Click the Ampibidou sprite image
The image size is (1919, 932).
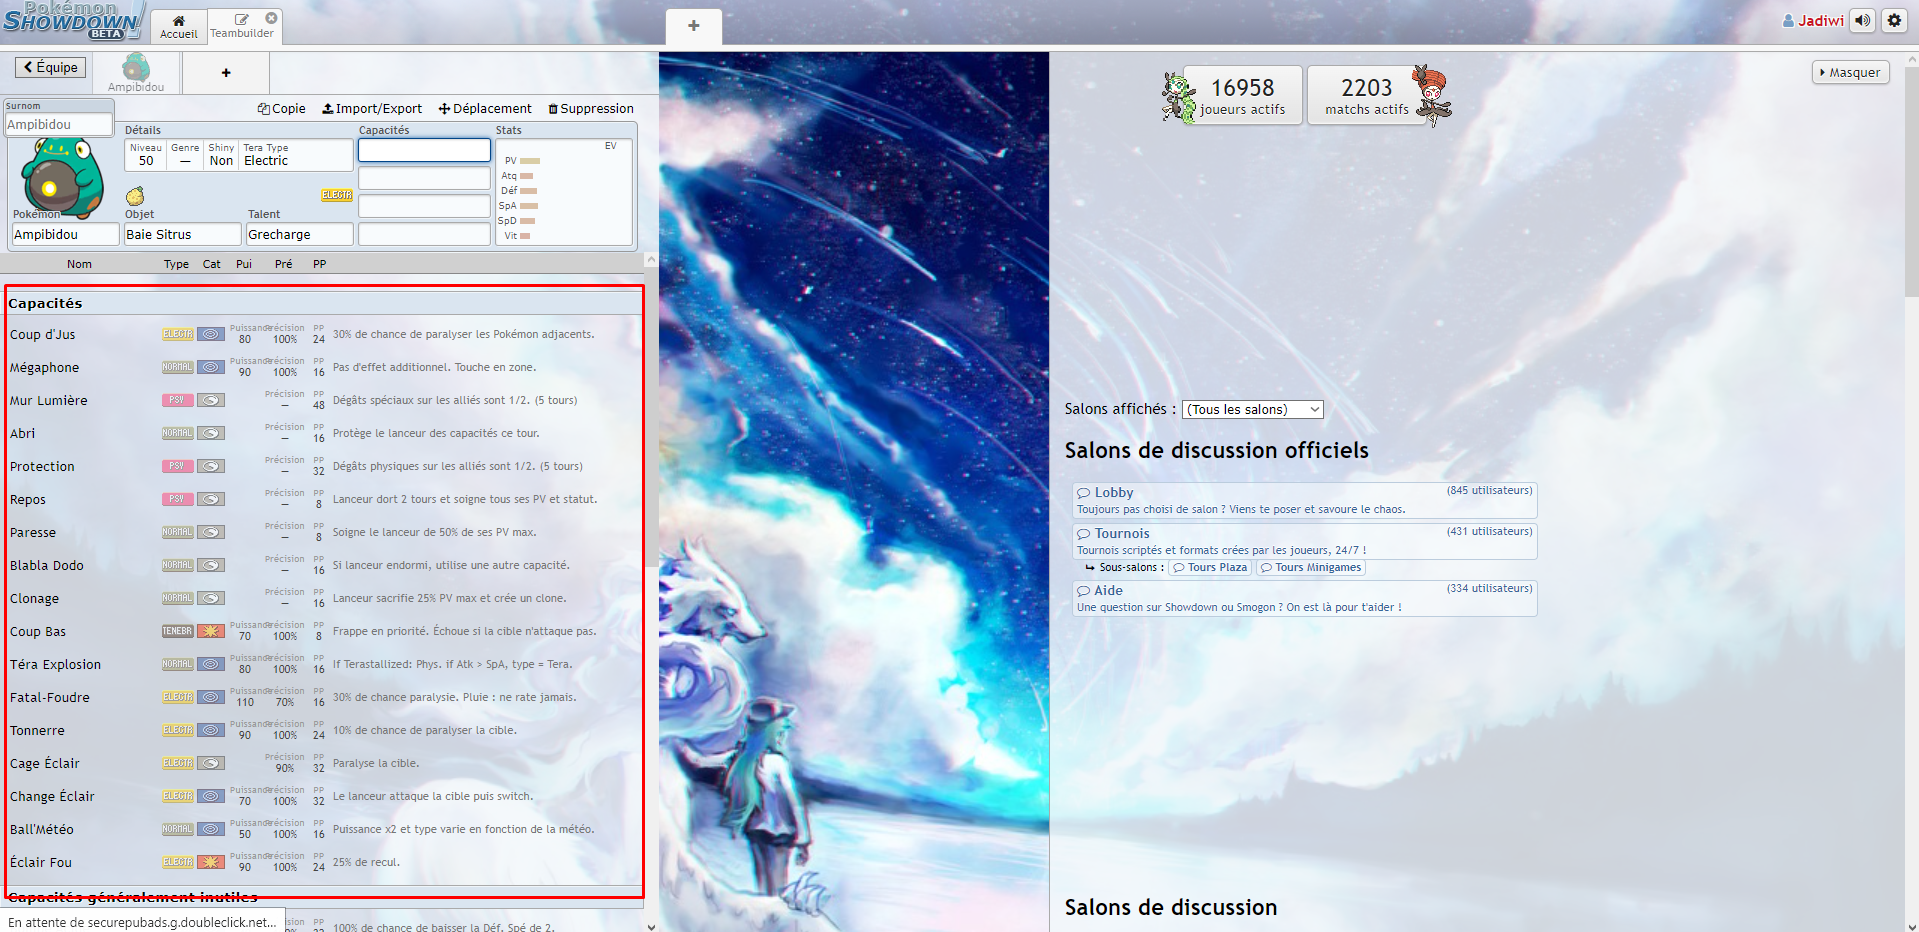point(63,177)
